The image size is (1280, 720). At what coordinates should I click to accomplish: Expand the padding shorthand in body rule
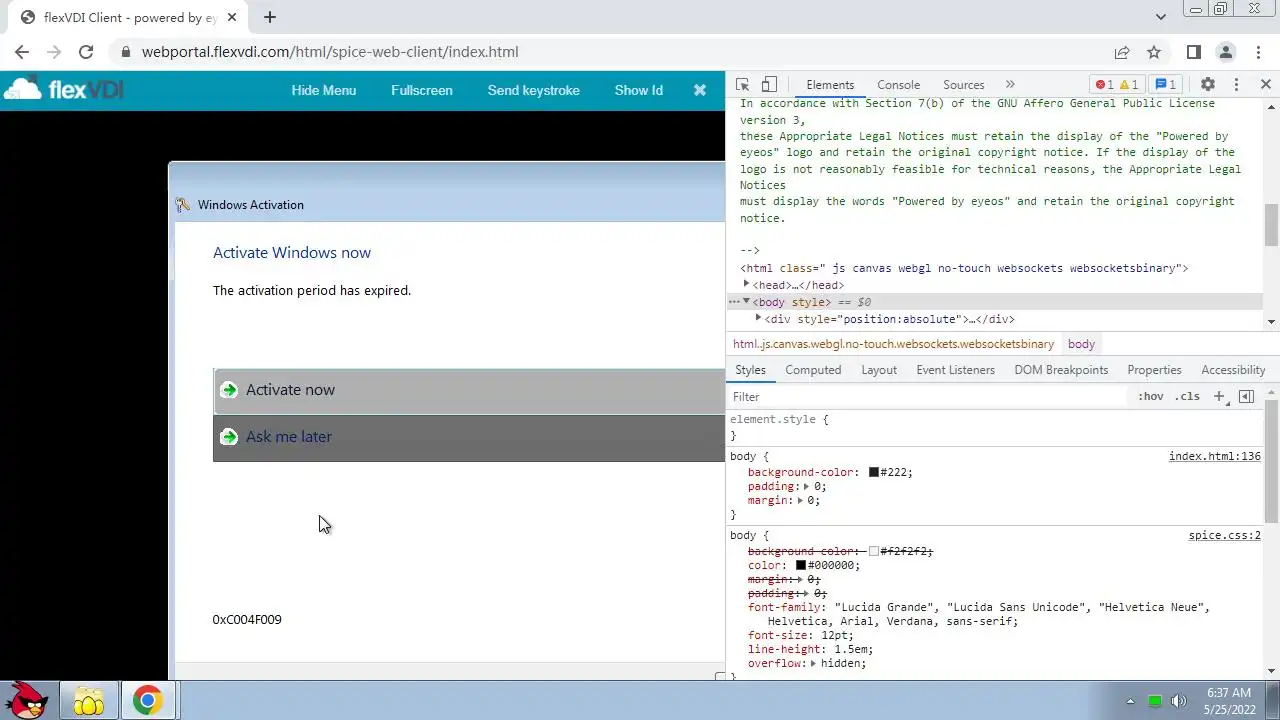click(x=806, y=487)
